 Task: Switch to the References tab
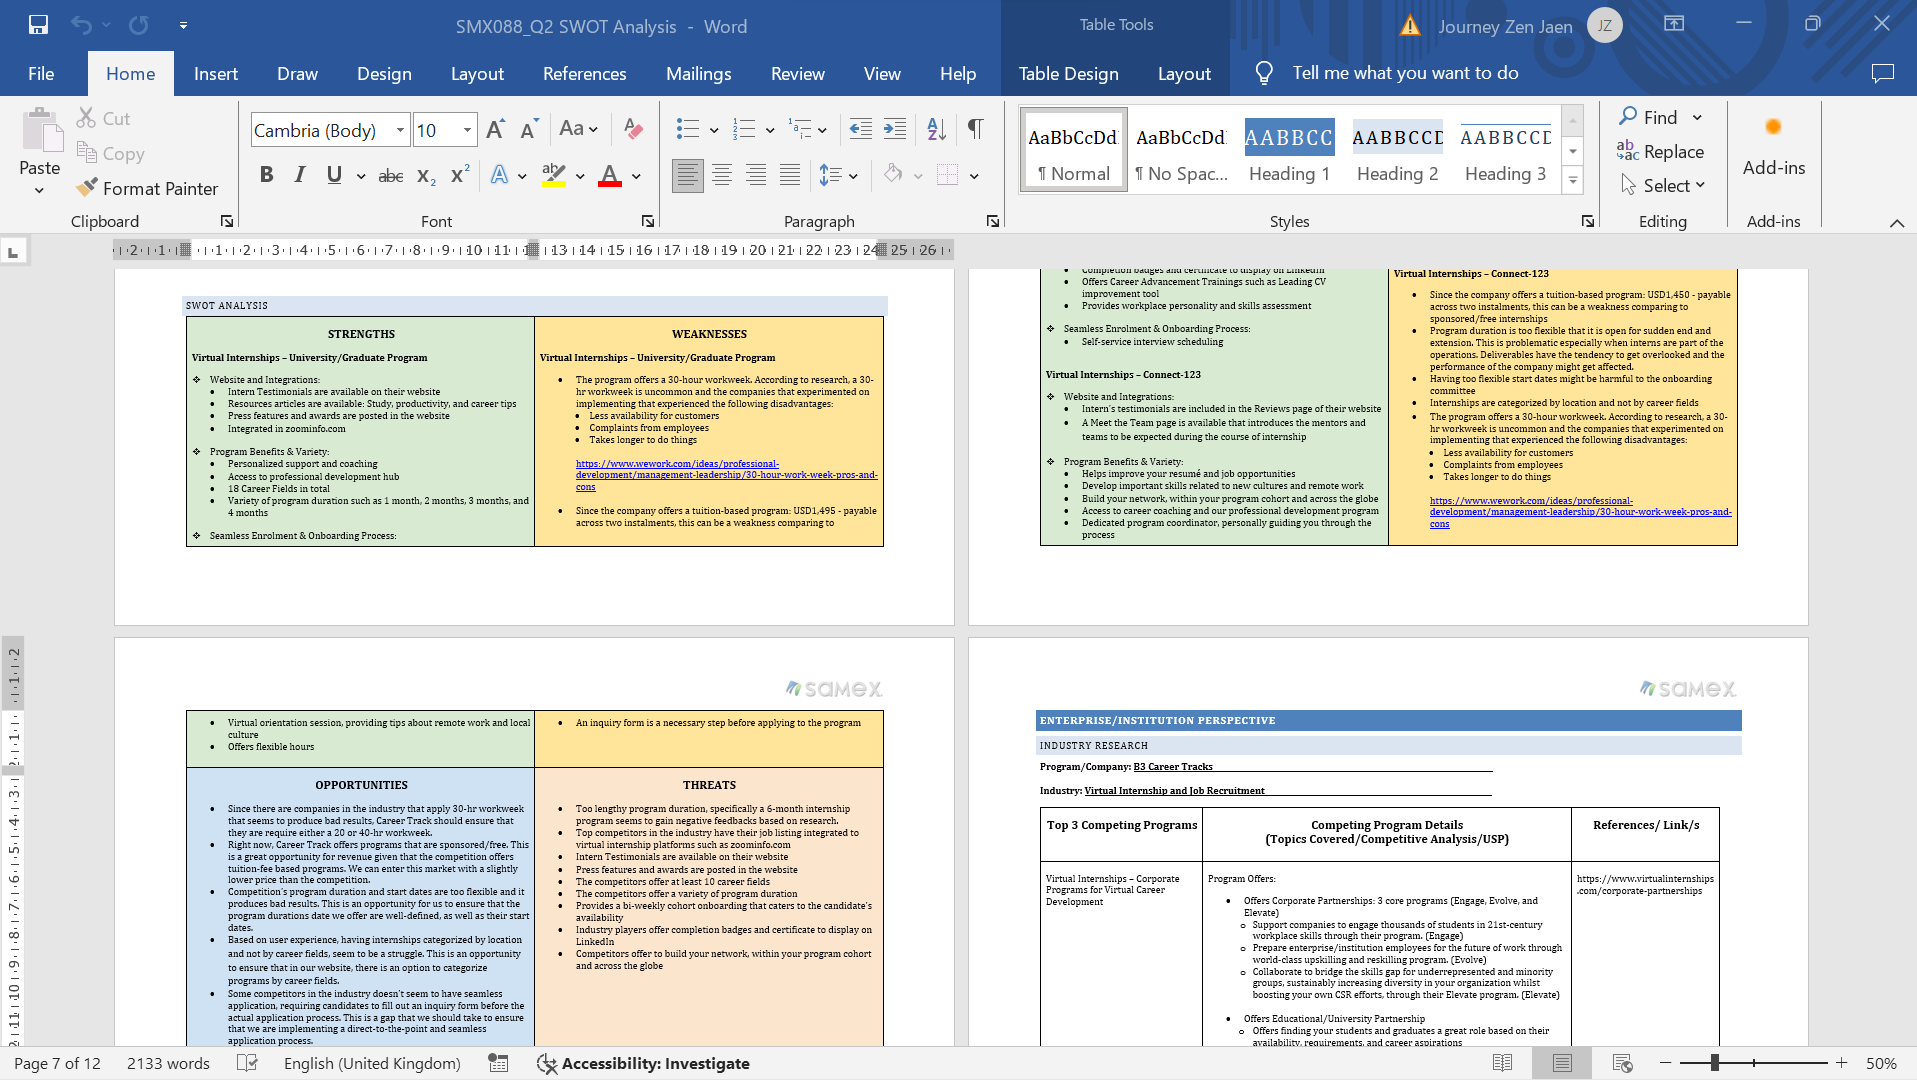coord(584,73)
